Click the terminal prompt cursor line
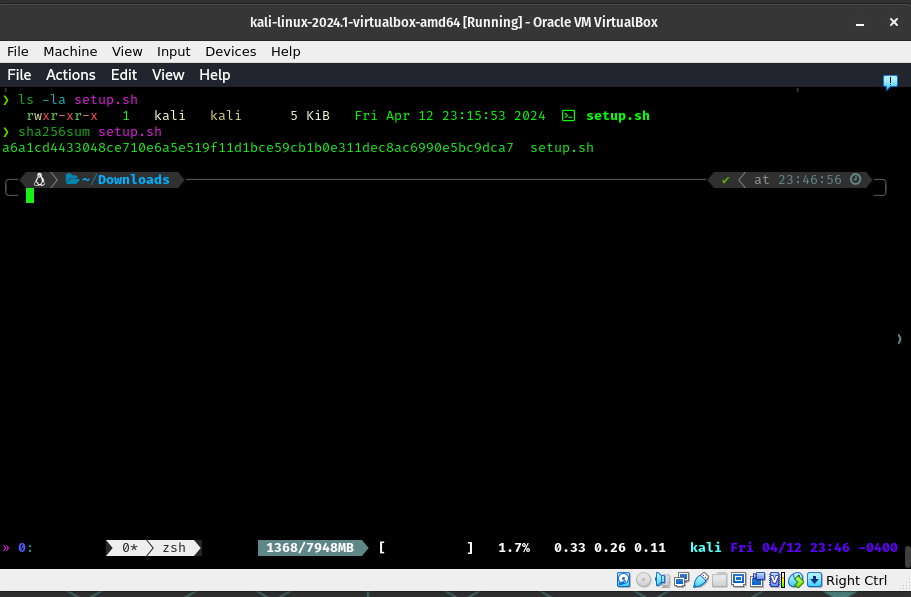This screenshot has height=597, width=911. click(x=30, y=196)
